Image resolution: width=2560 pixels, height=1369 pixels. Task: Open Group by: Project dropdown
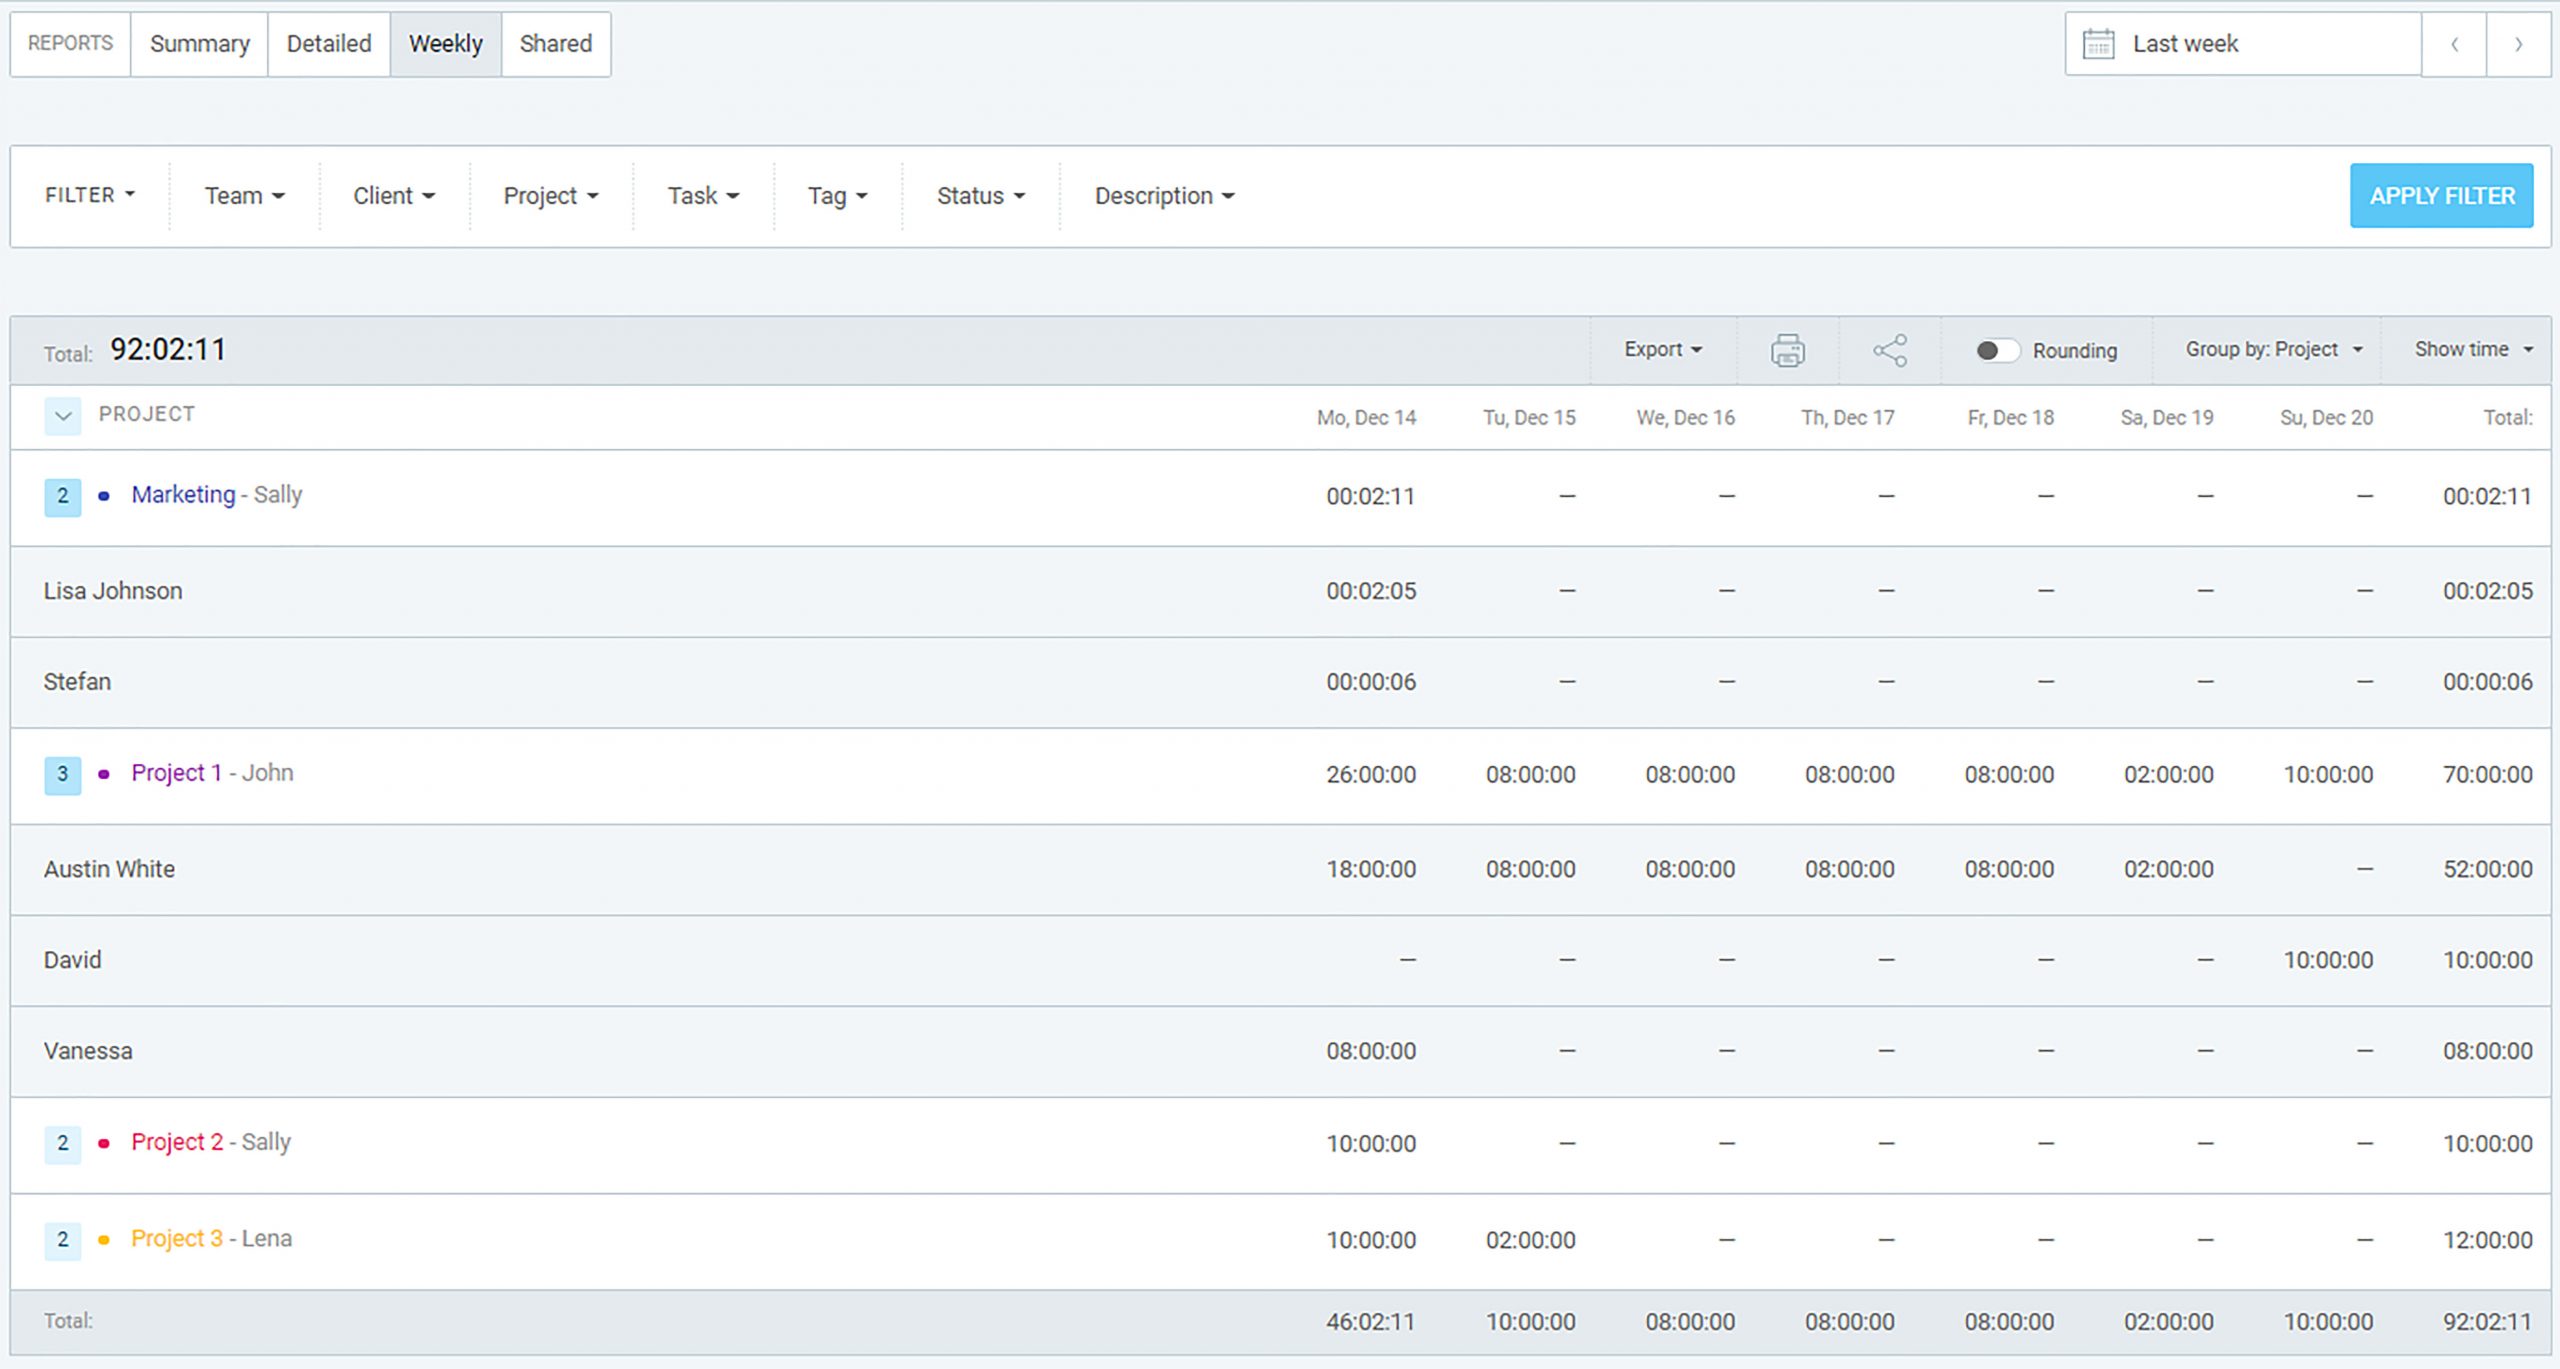(x=2273, y=349)
